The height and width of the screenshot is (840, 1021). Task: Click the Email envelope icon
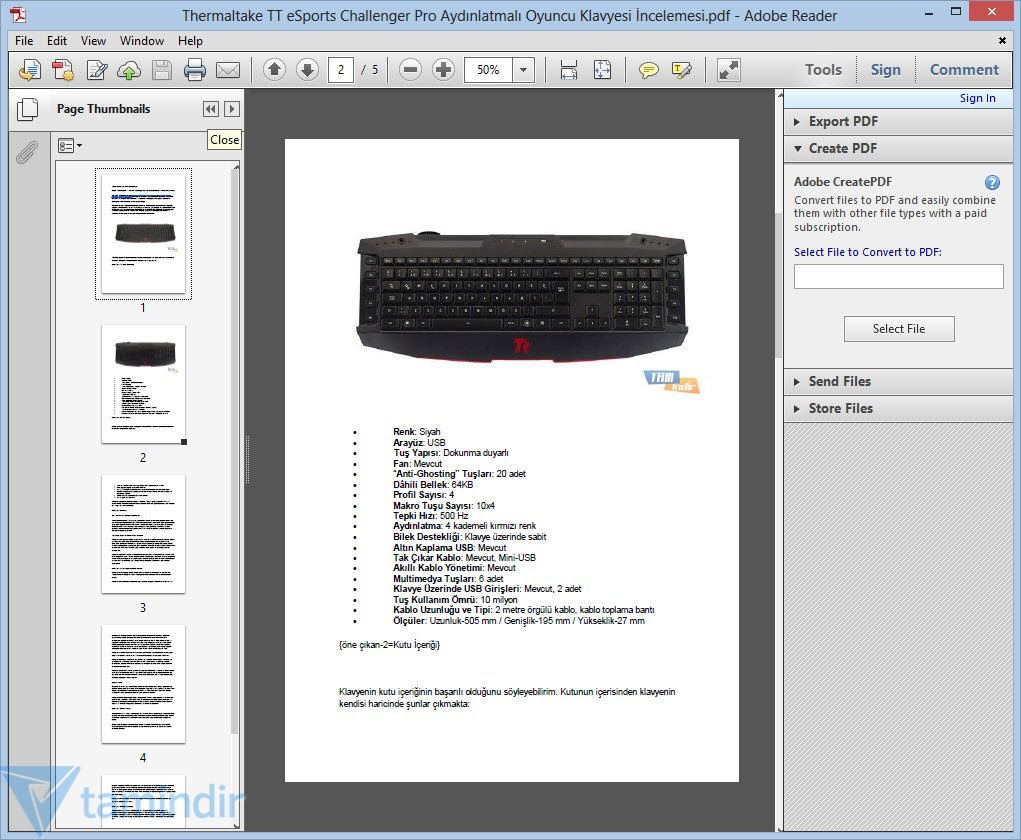pyautogui.click(x=228, y=70)
